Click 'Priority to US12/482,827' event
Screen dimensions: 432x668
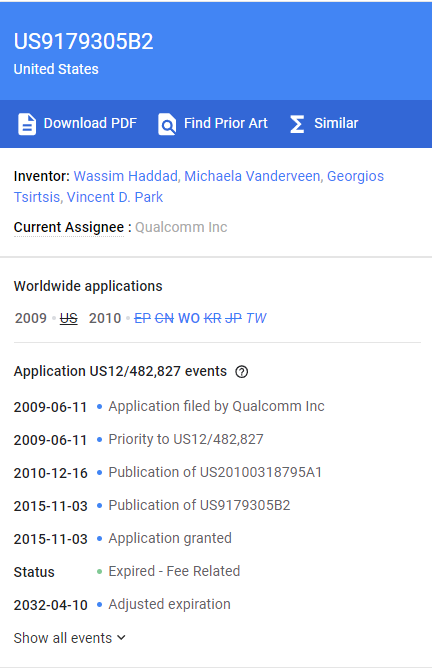(x=186, y=439)
